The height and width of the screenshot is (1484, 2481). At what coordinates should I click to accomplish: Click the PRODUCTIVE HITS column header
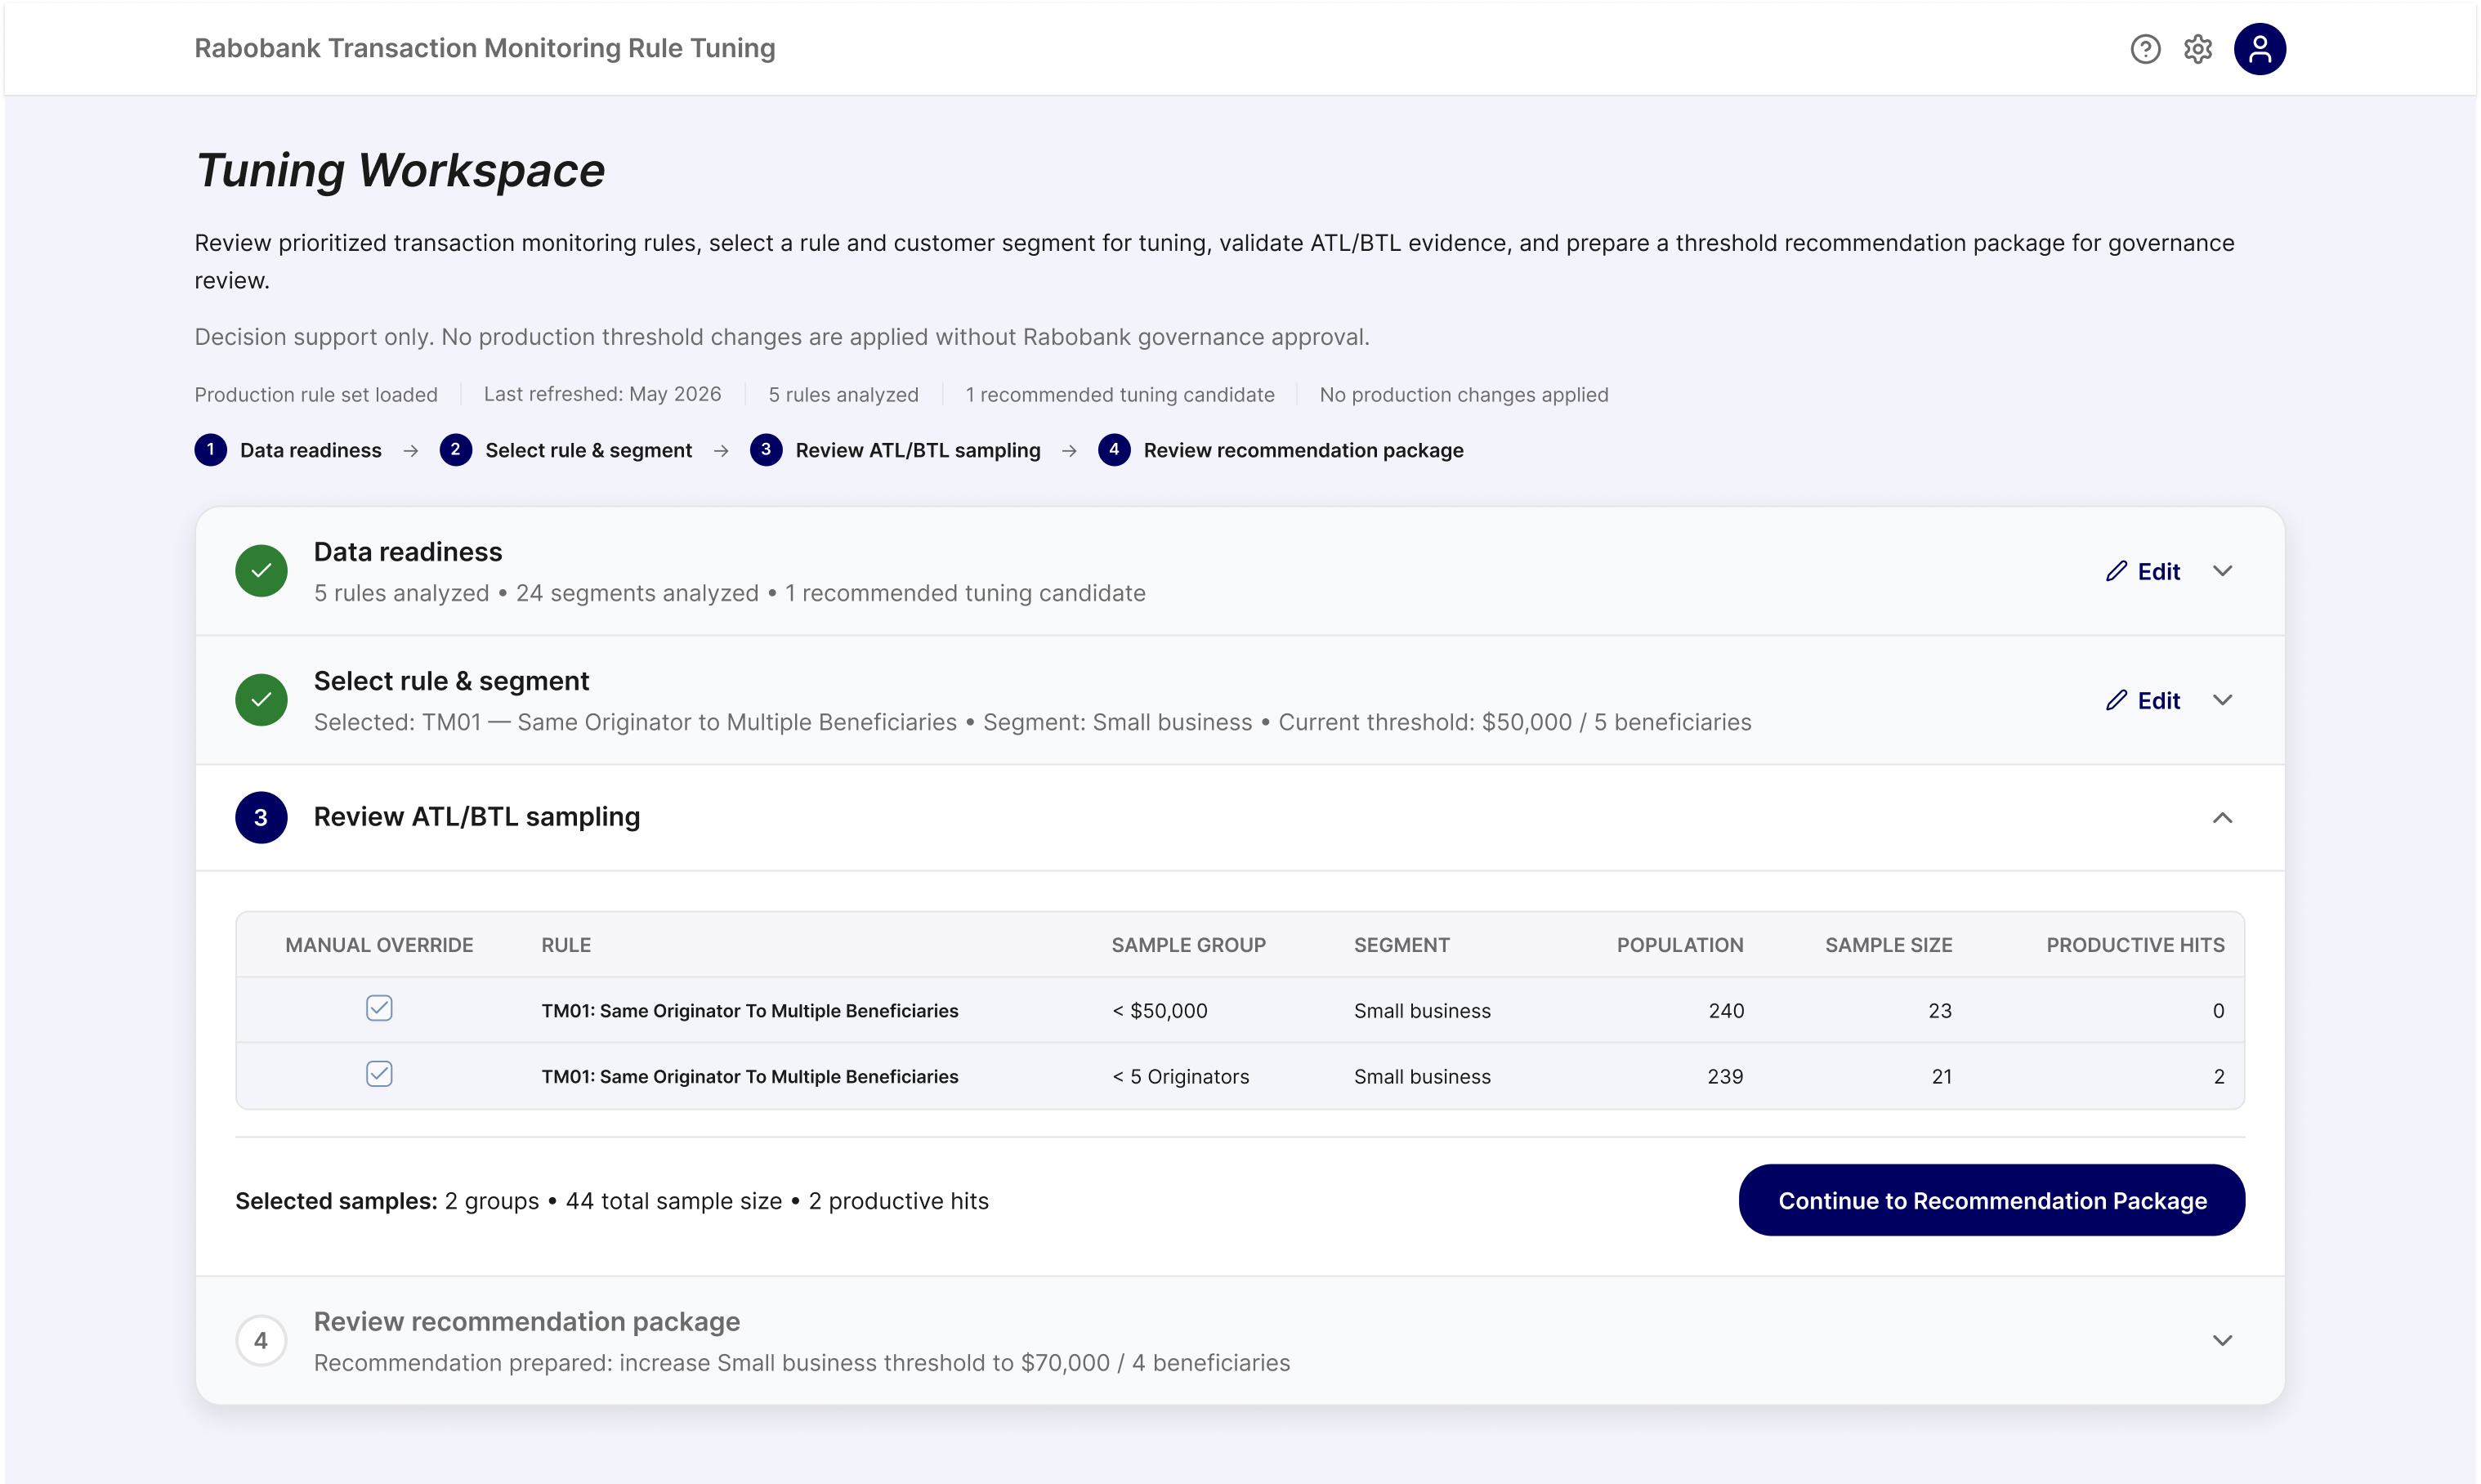coord(2135,945)
